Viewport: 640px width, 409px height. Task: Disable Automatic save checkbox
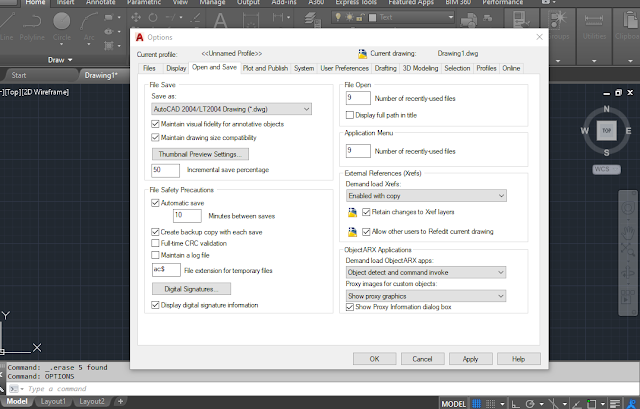point(155,203)
